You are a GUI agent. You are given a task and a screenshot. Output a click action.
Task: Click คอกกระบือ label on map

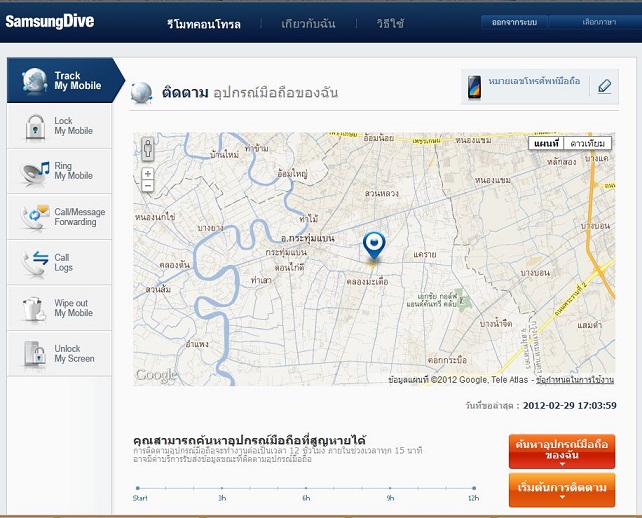447,360
